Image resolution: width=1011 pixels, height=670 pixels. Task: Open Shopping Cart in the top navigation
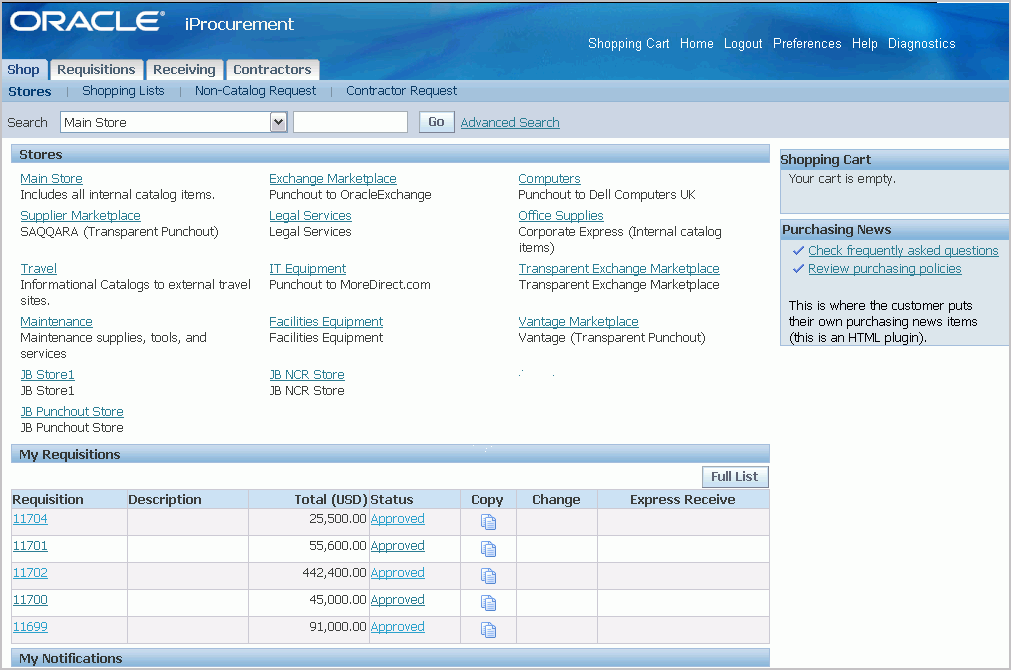tap(629, 44)
